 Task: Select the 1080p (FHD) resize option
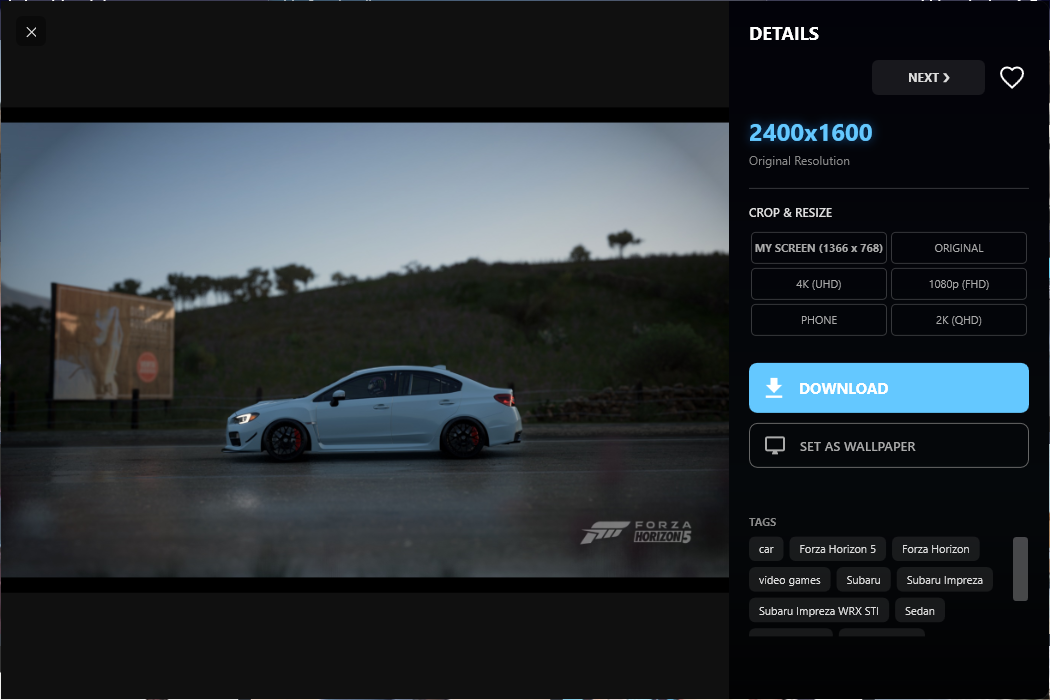pos(958,284)
